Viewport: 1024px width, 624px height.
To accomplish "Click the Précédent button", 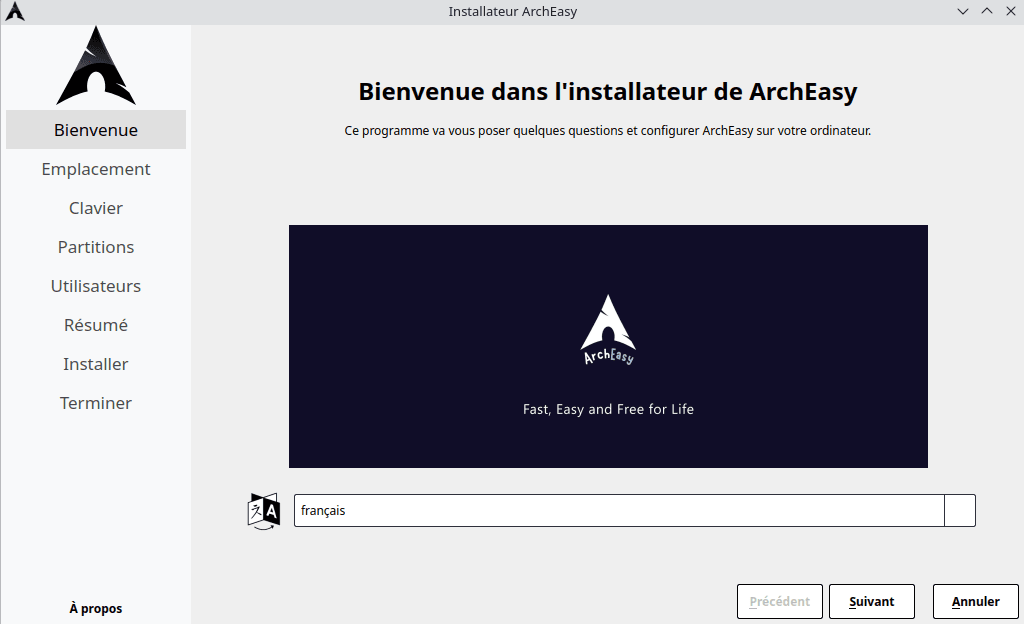I will (x=779, y=602).
